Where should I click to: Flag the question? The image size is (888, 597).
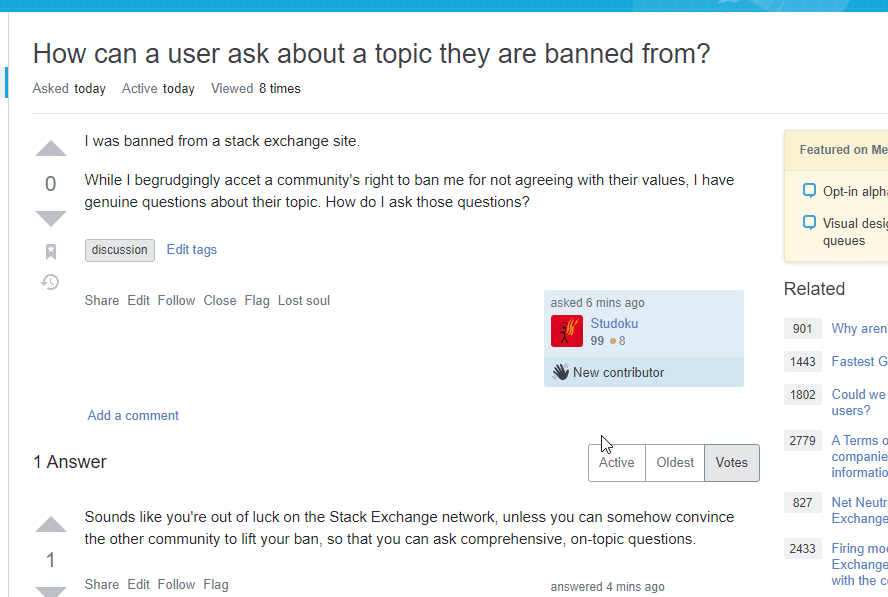256,300
